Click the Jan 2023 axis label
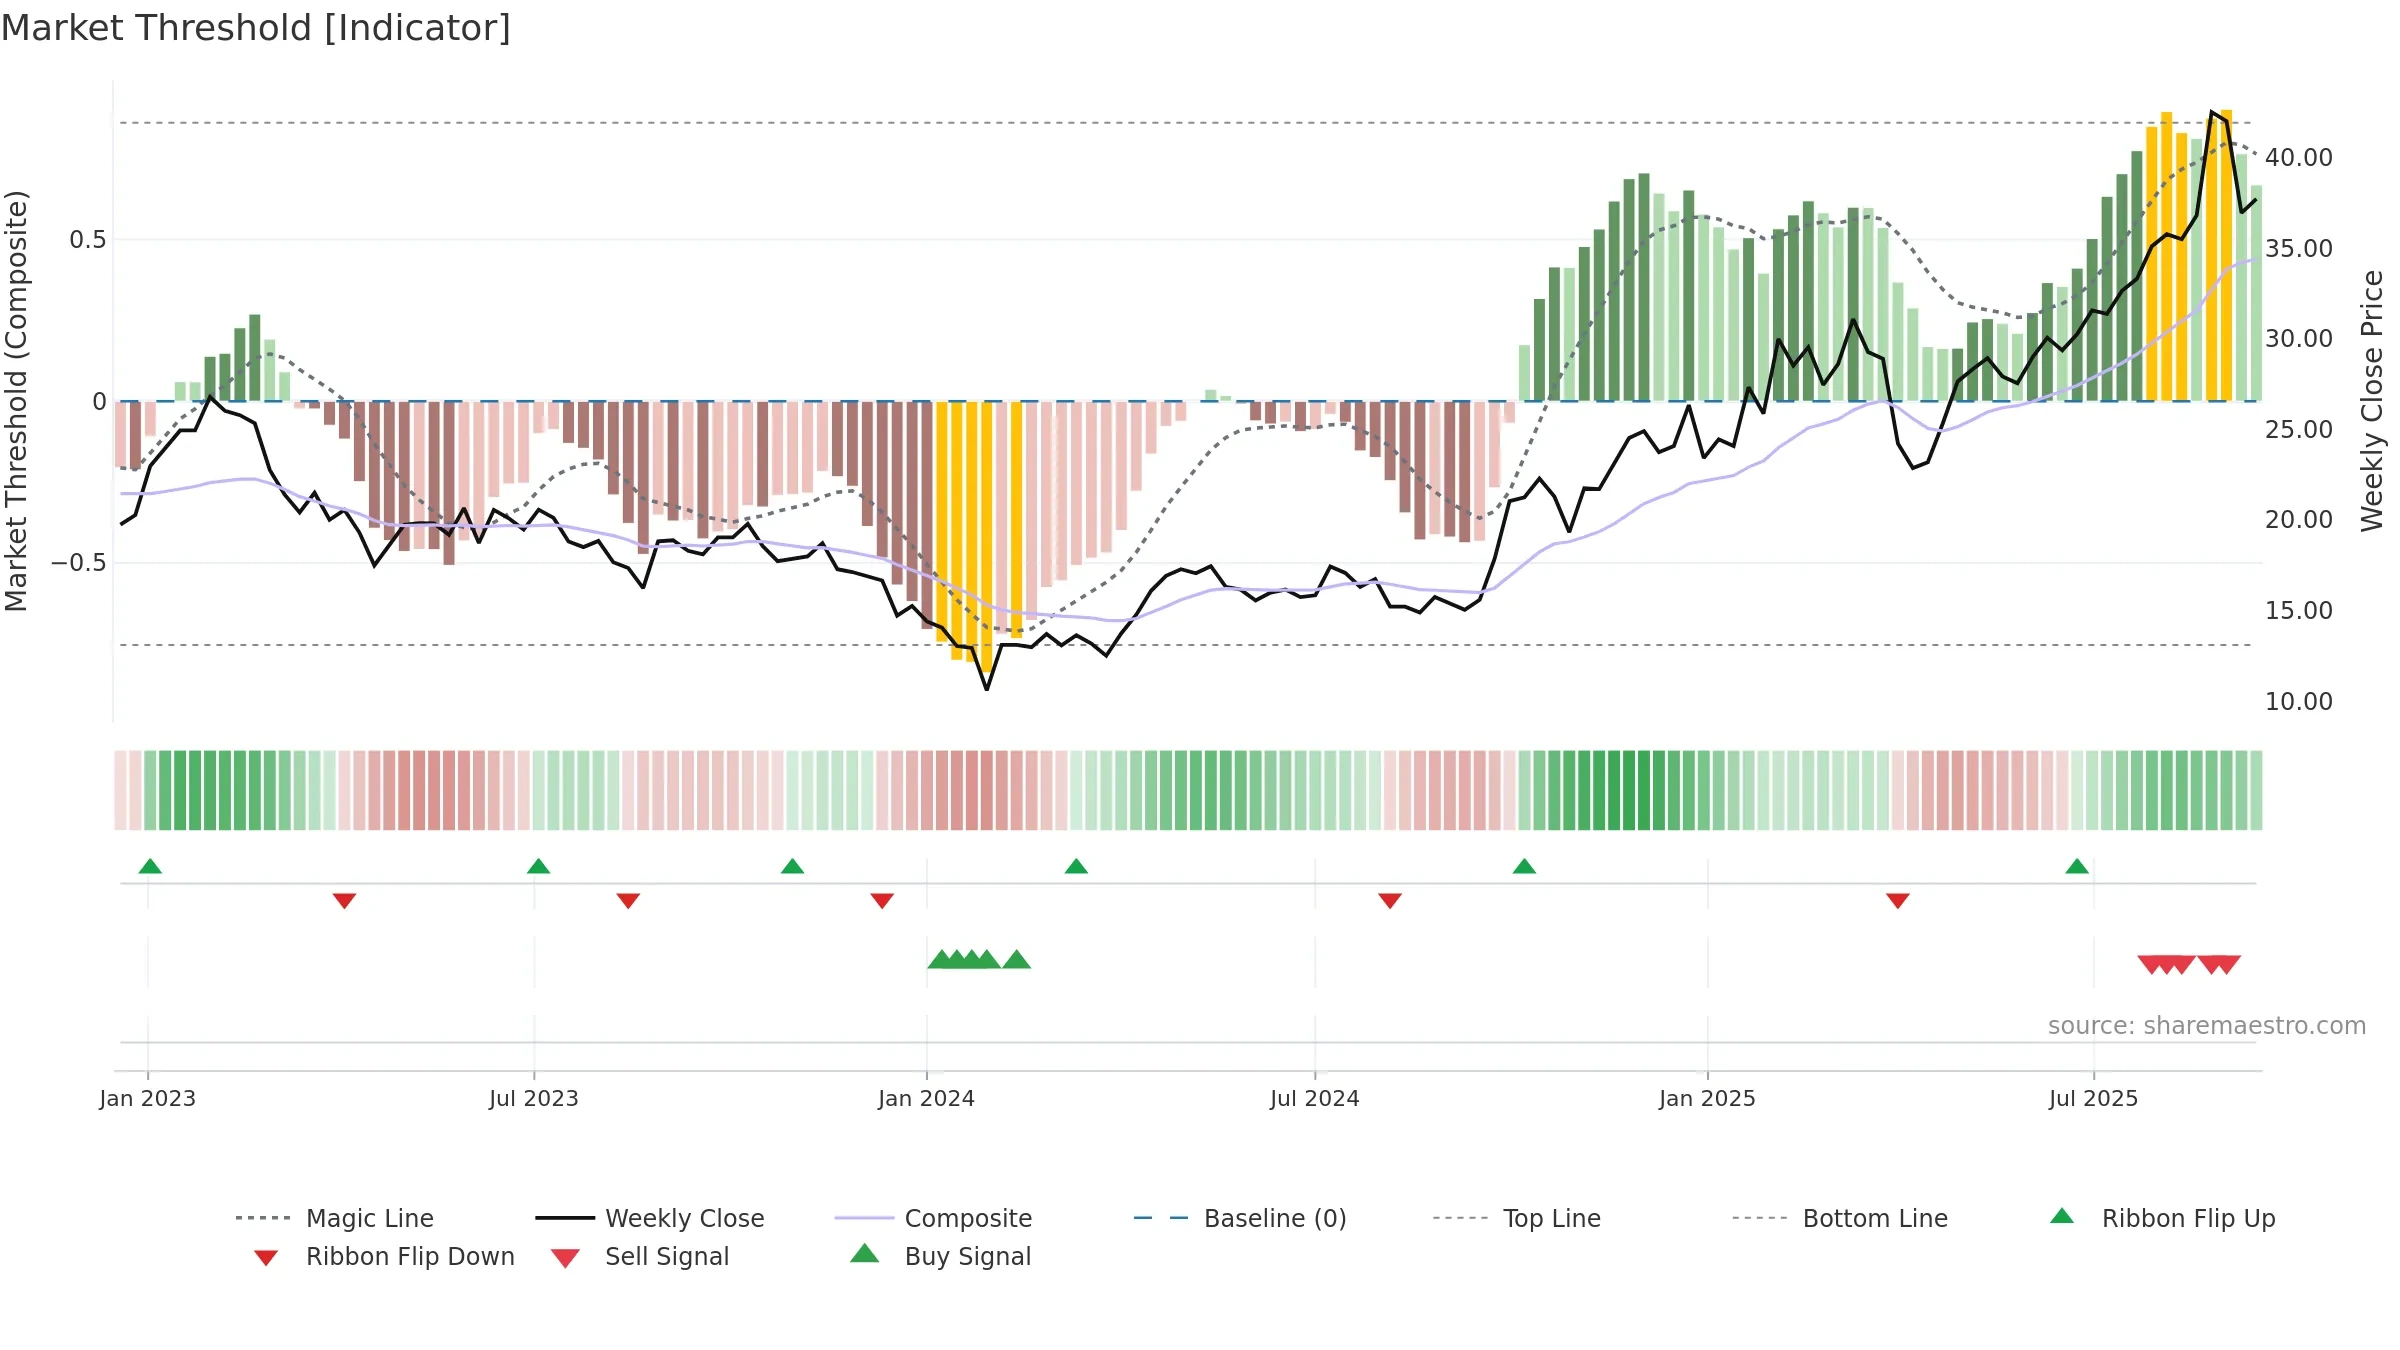 tap(148, 1098)
